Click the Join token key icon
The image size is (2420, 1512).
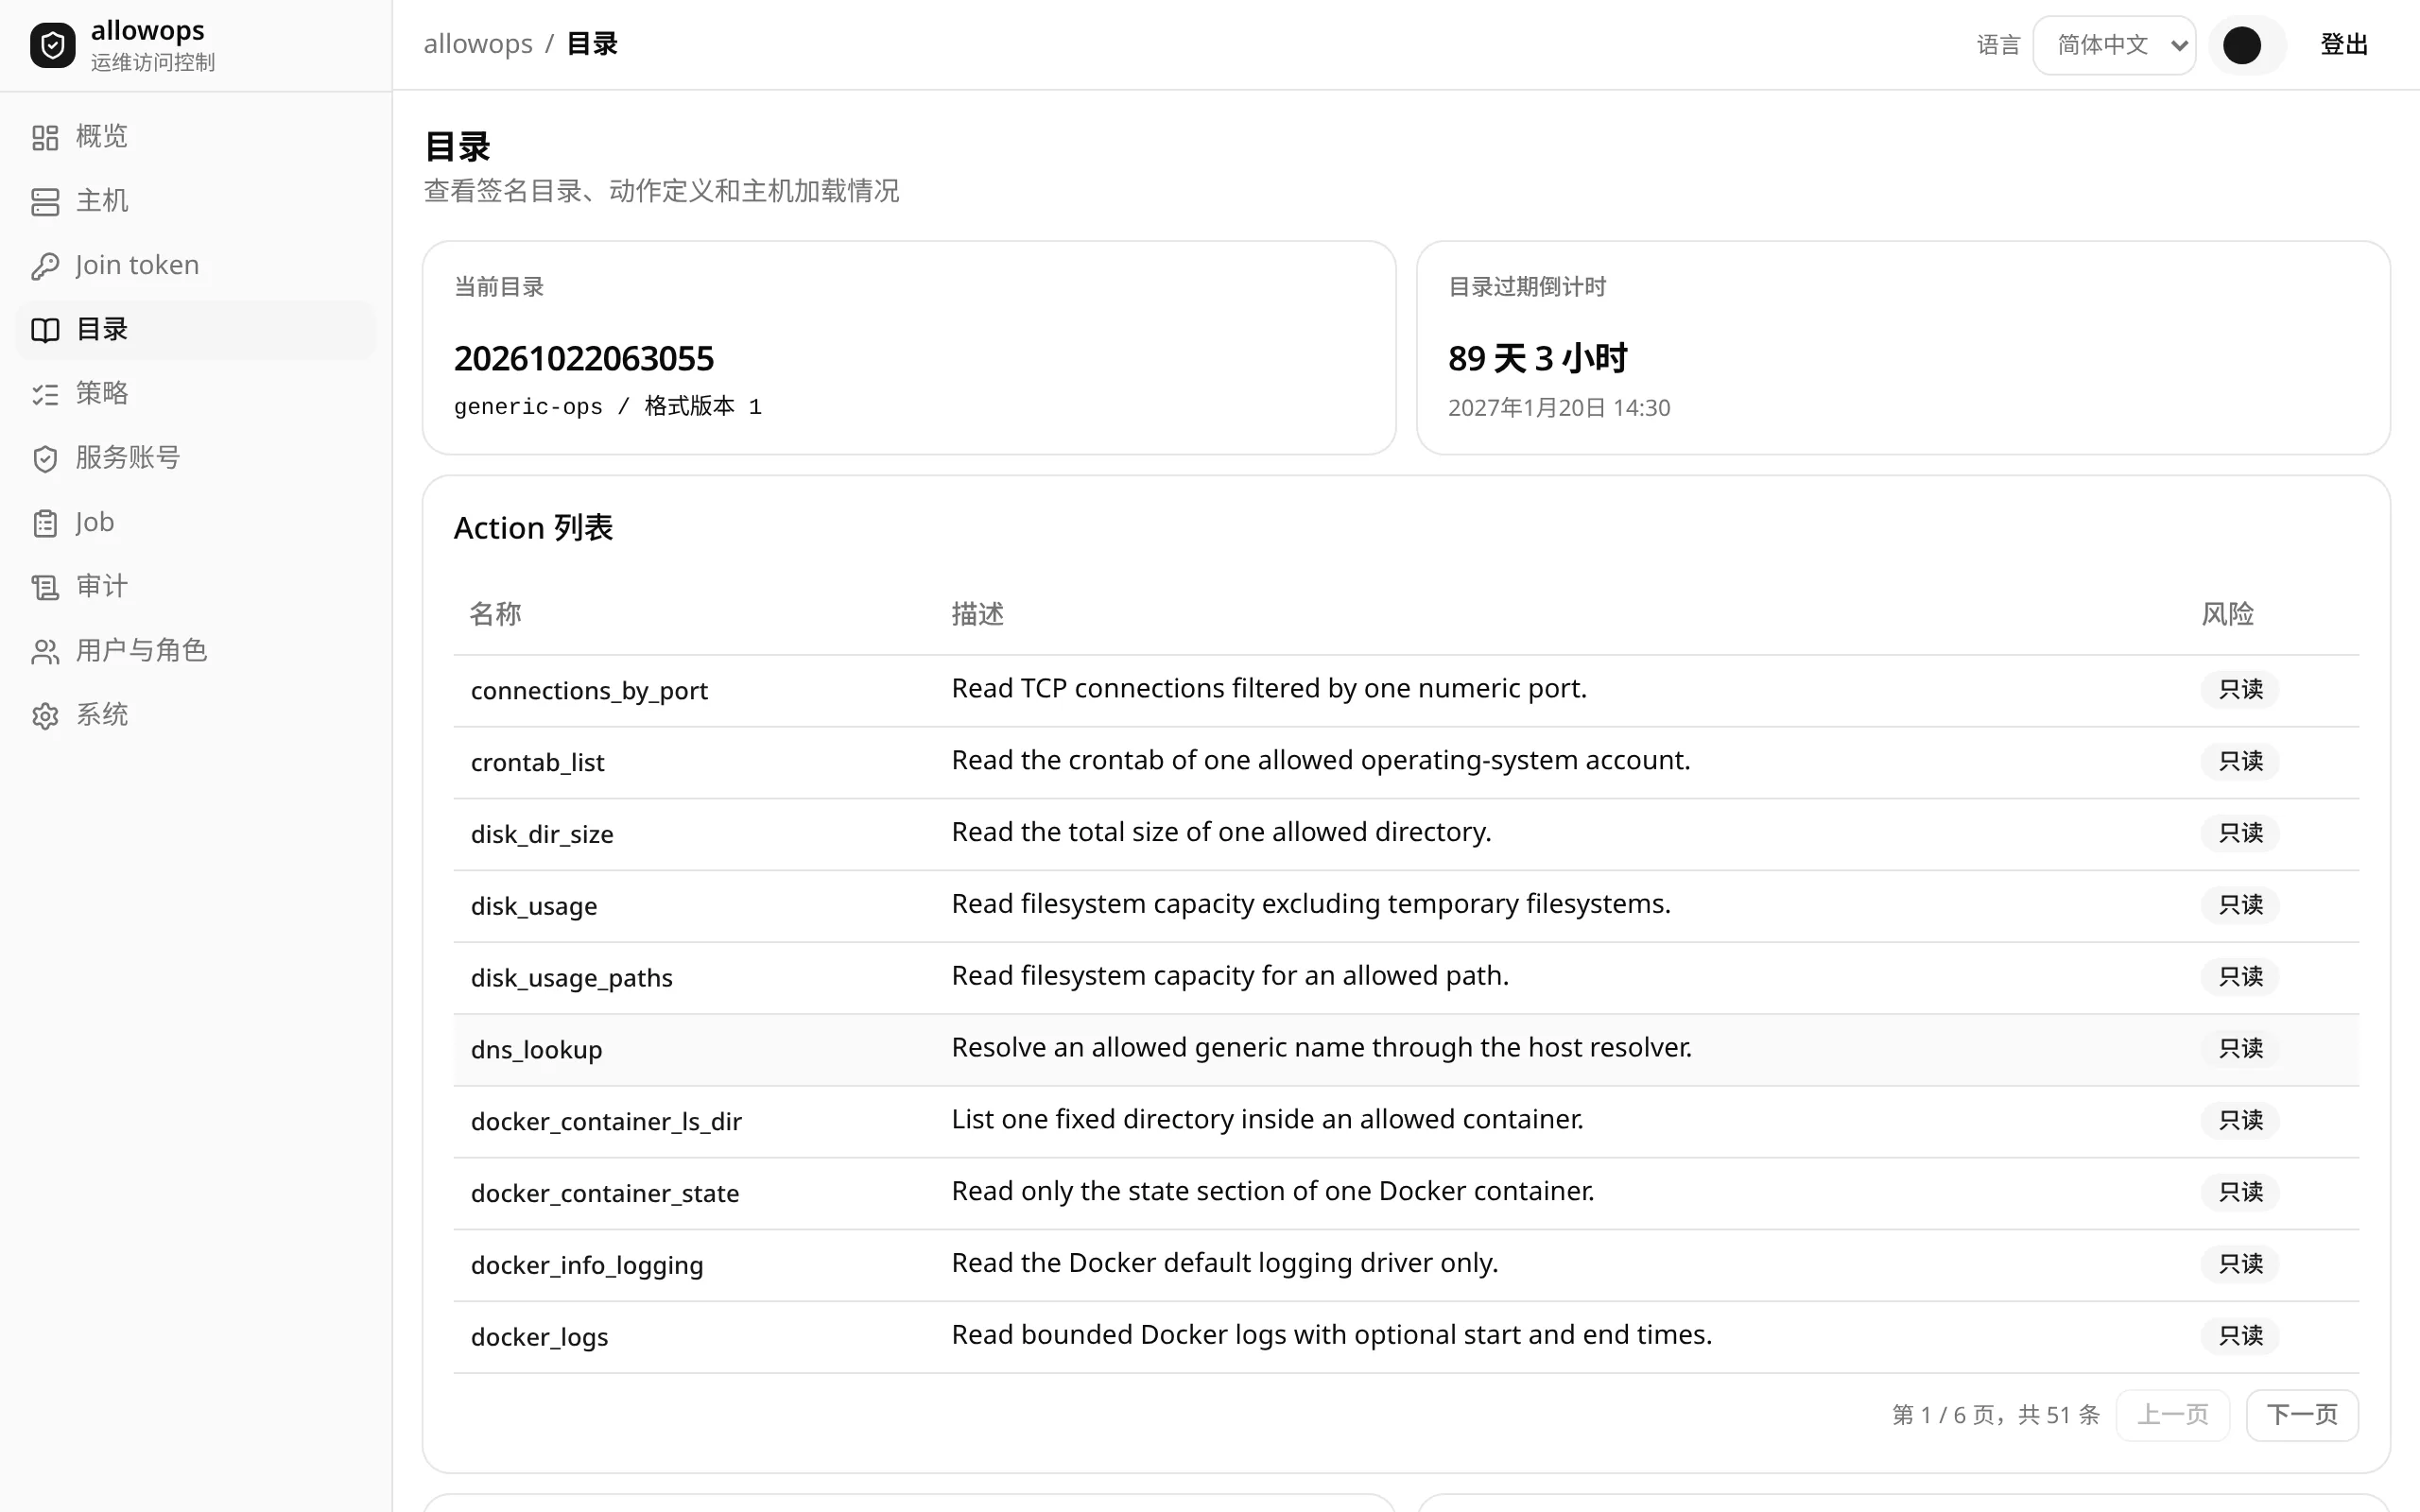pyautogui.click(x=45, y=266)
